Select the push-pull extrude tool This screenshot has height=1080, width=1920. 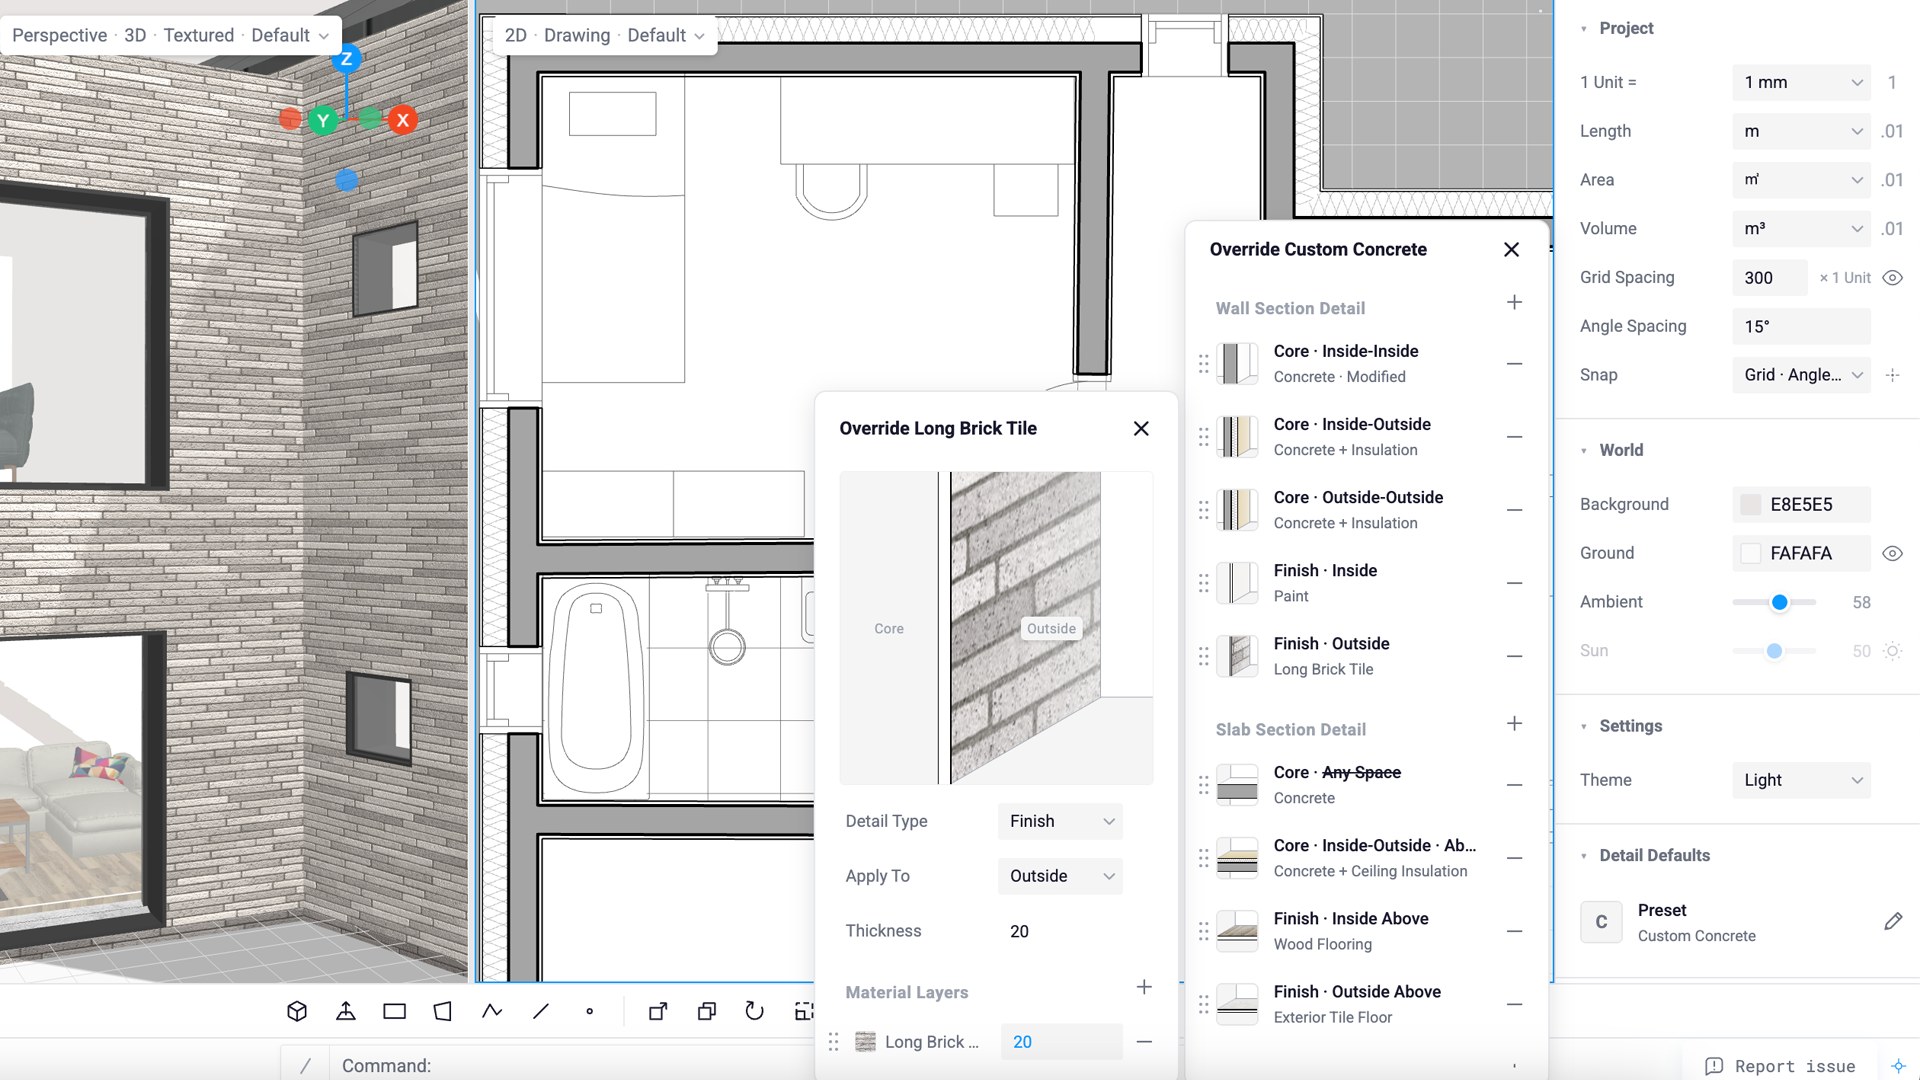pos(346,1011)
